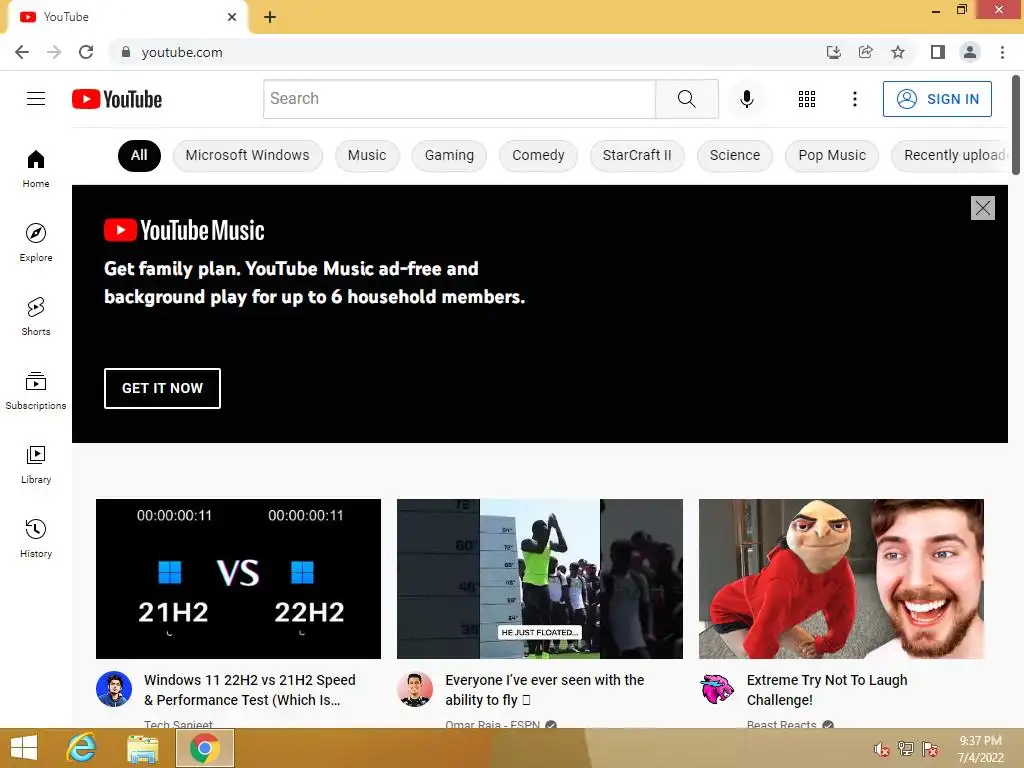
Task: Click the SIGN IN button
Action: [937, 99]
